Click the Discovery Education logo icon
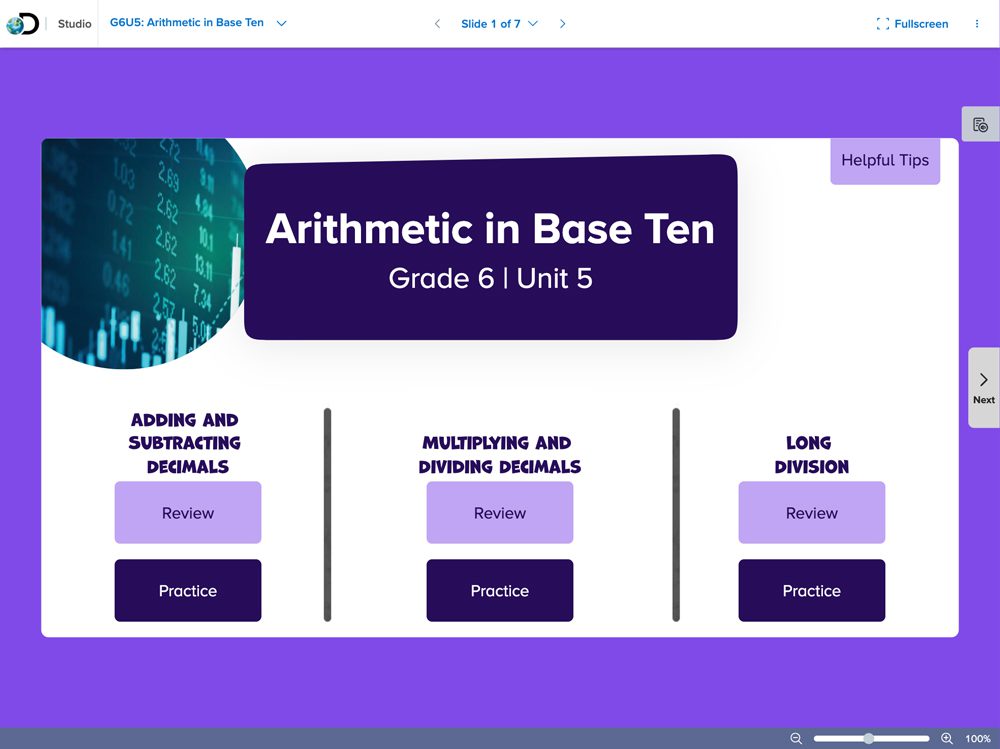 coord(22,23)
